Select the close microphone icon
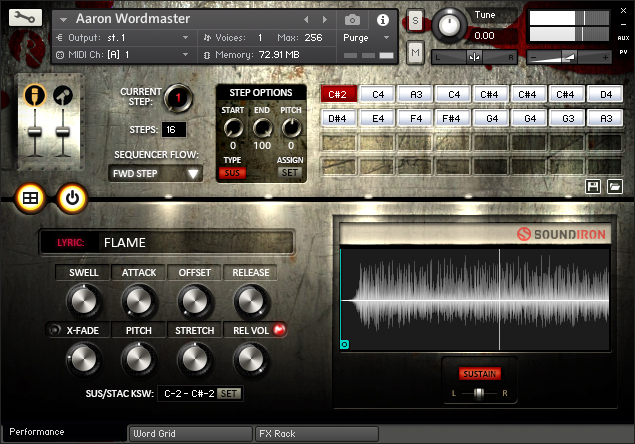Screen dimensions: 635x444 tap(35, 96)
